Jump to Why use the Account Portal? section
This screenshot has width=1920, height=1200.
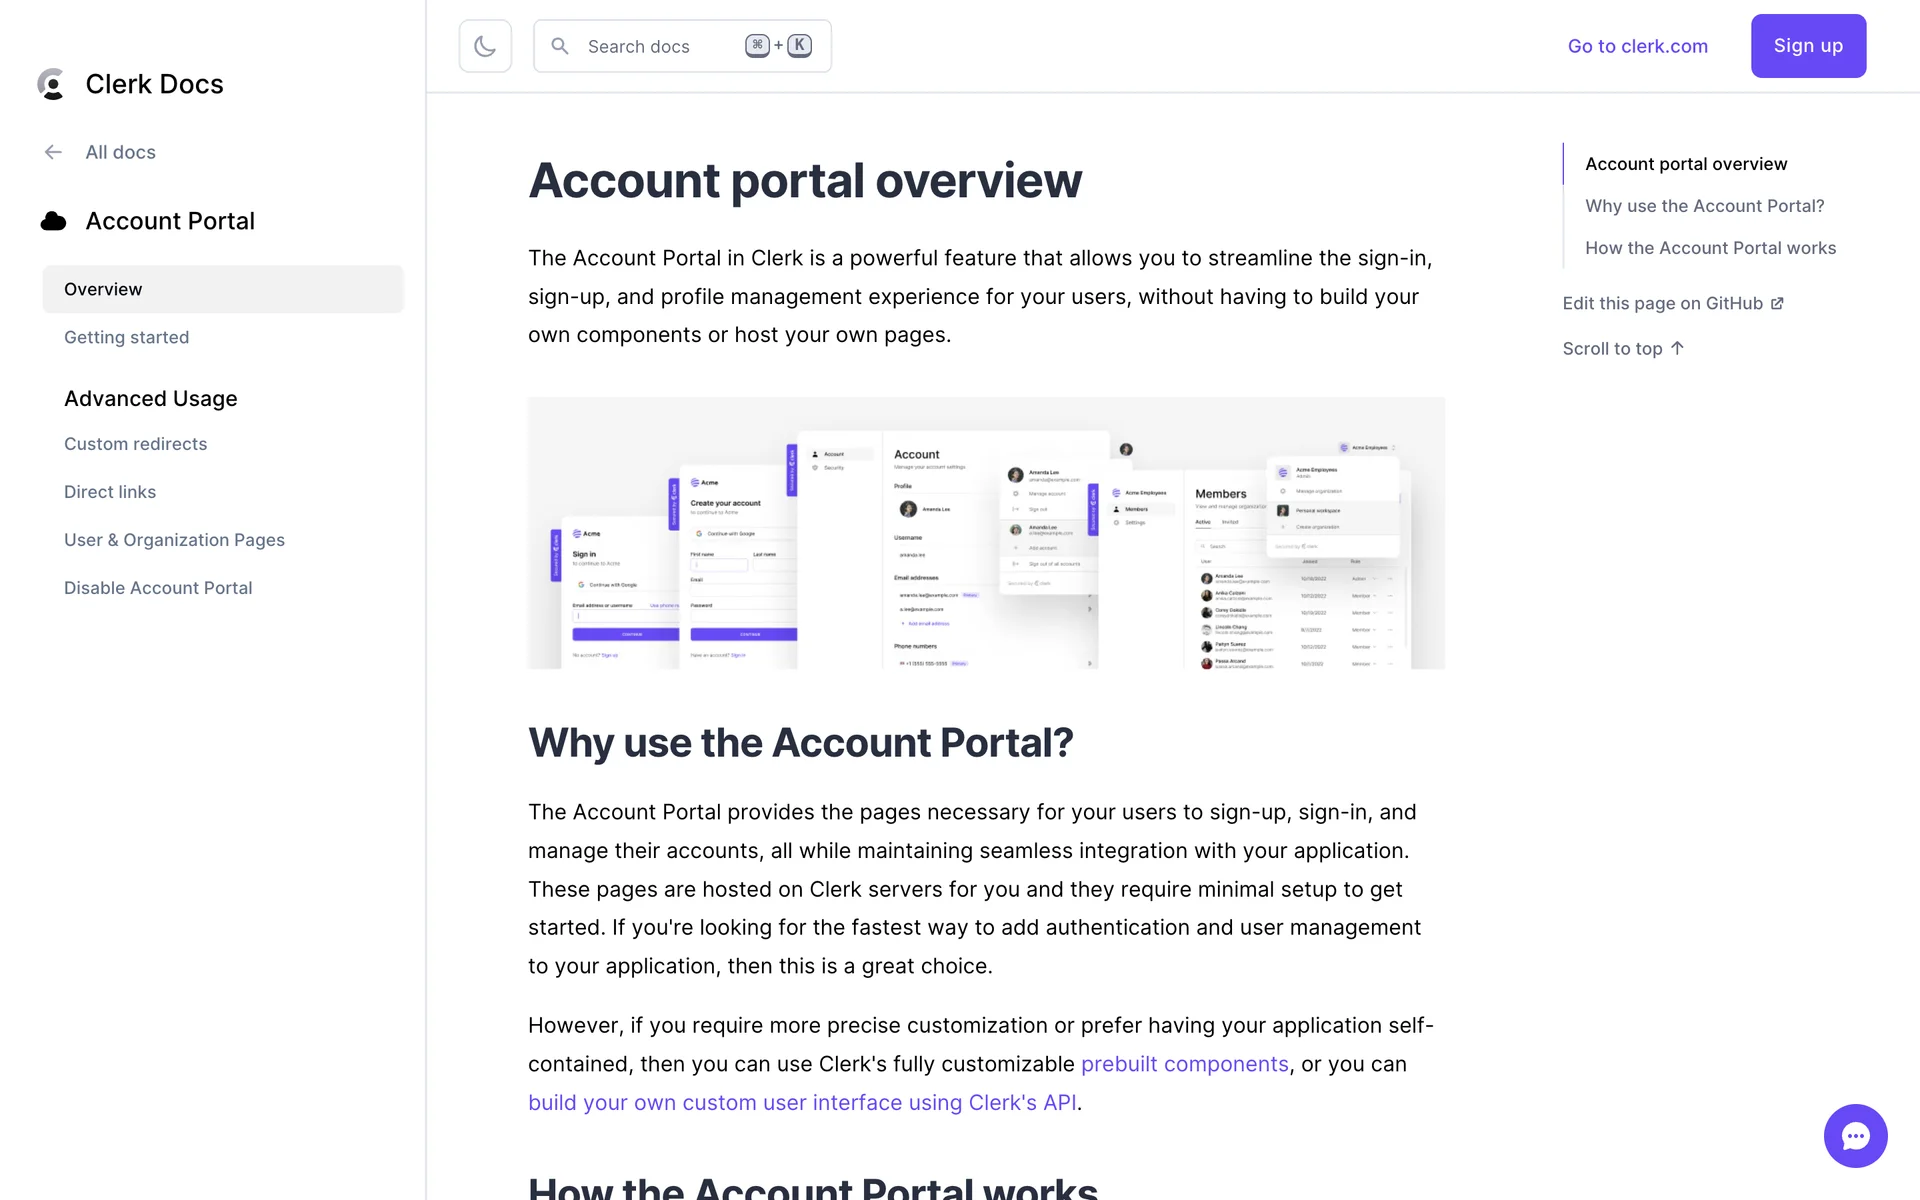point(1704,206)
